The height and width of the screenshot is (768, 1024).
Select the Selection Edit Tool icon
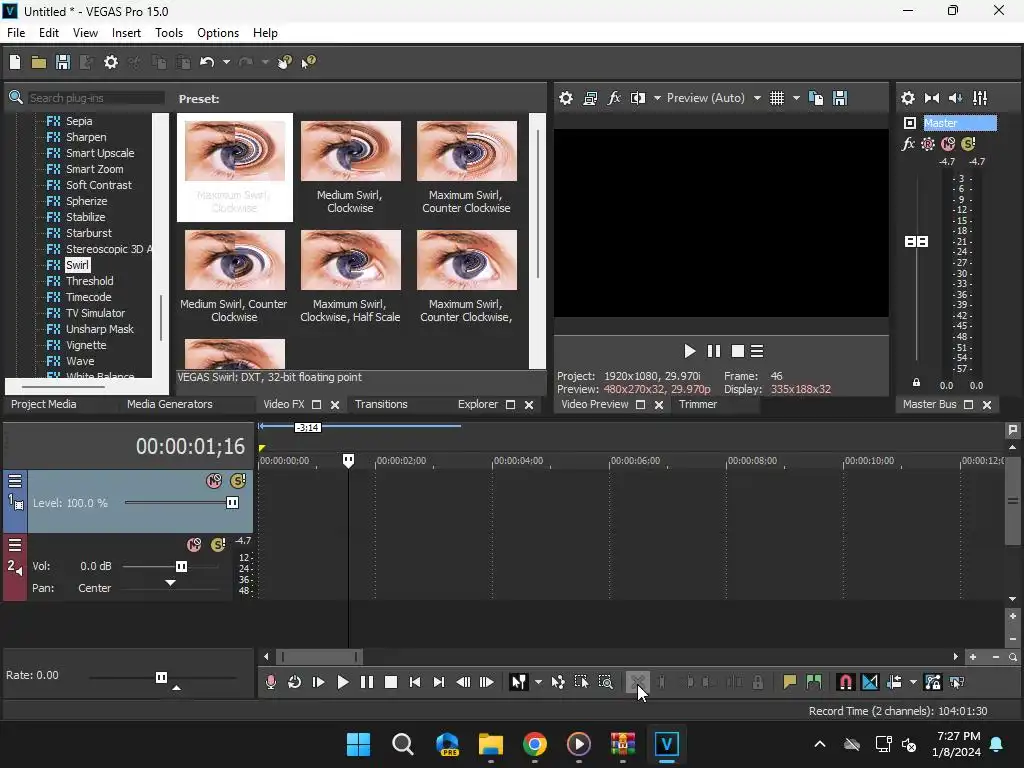coord(581,682)
